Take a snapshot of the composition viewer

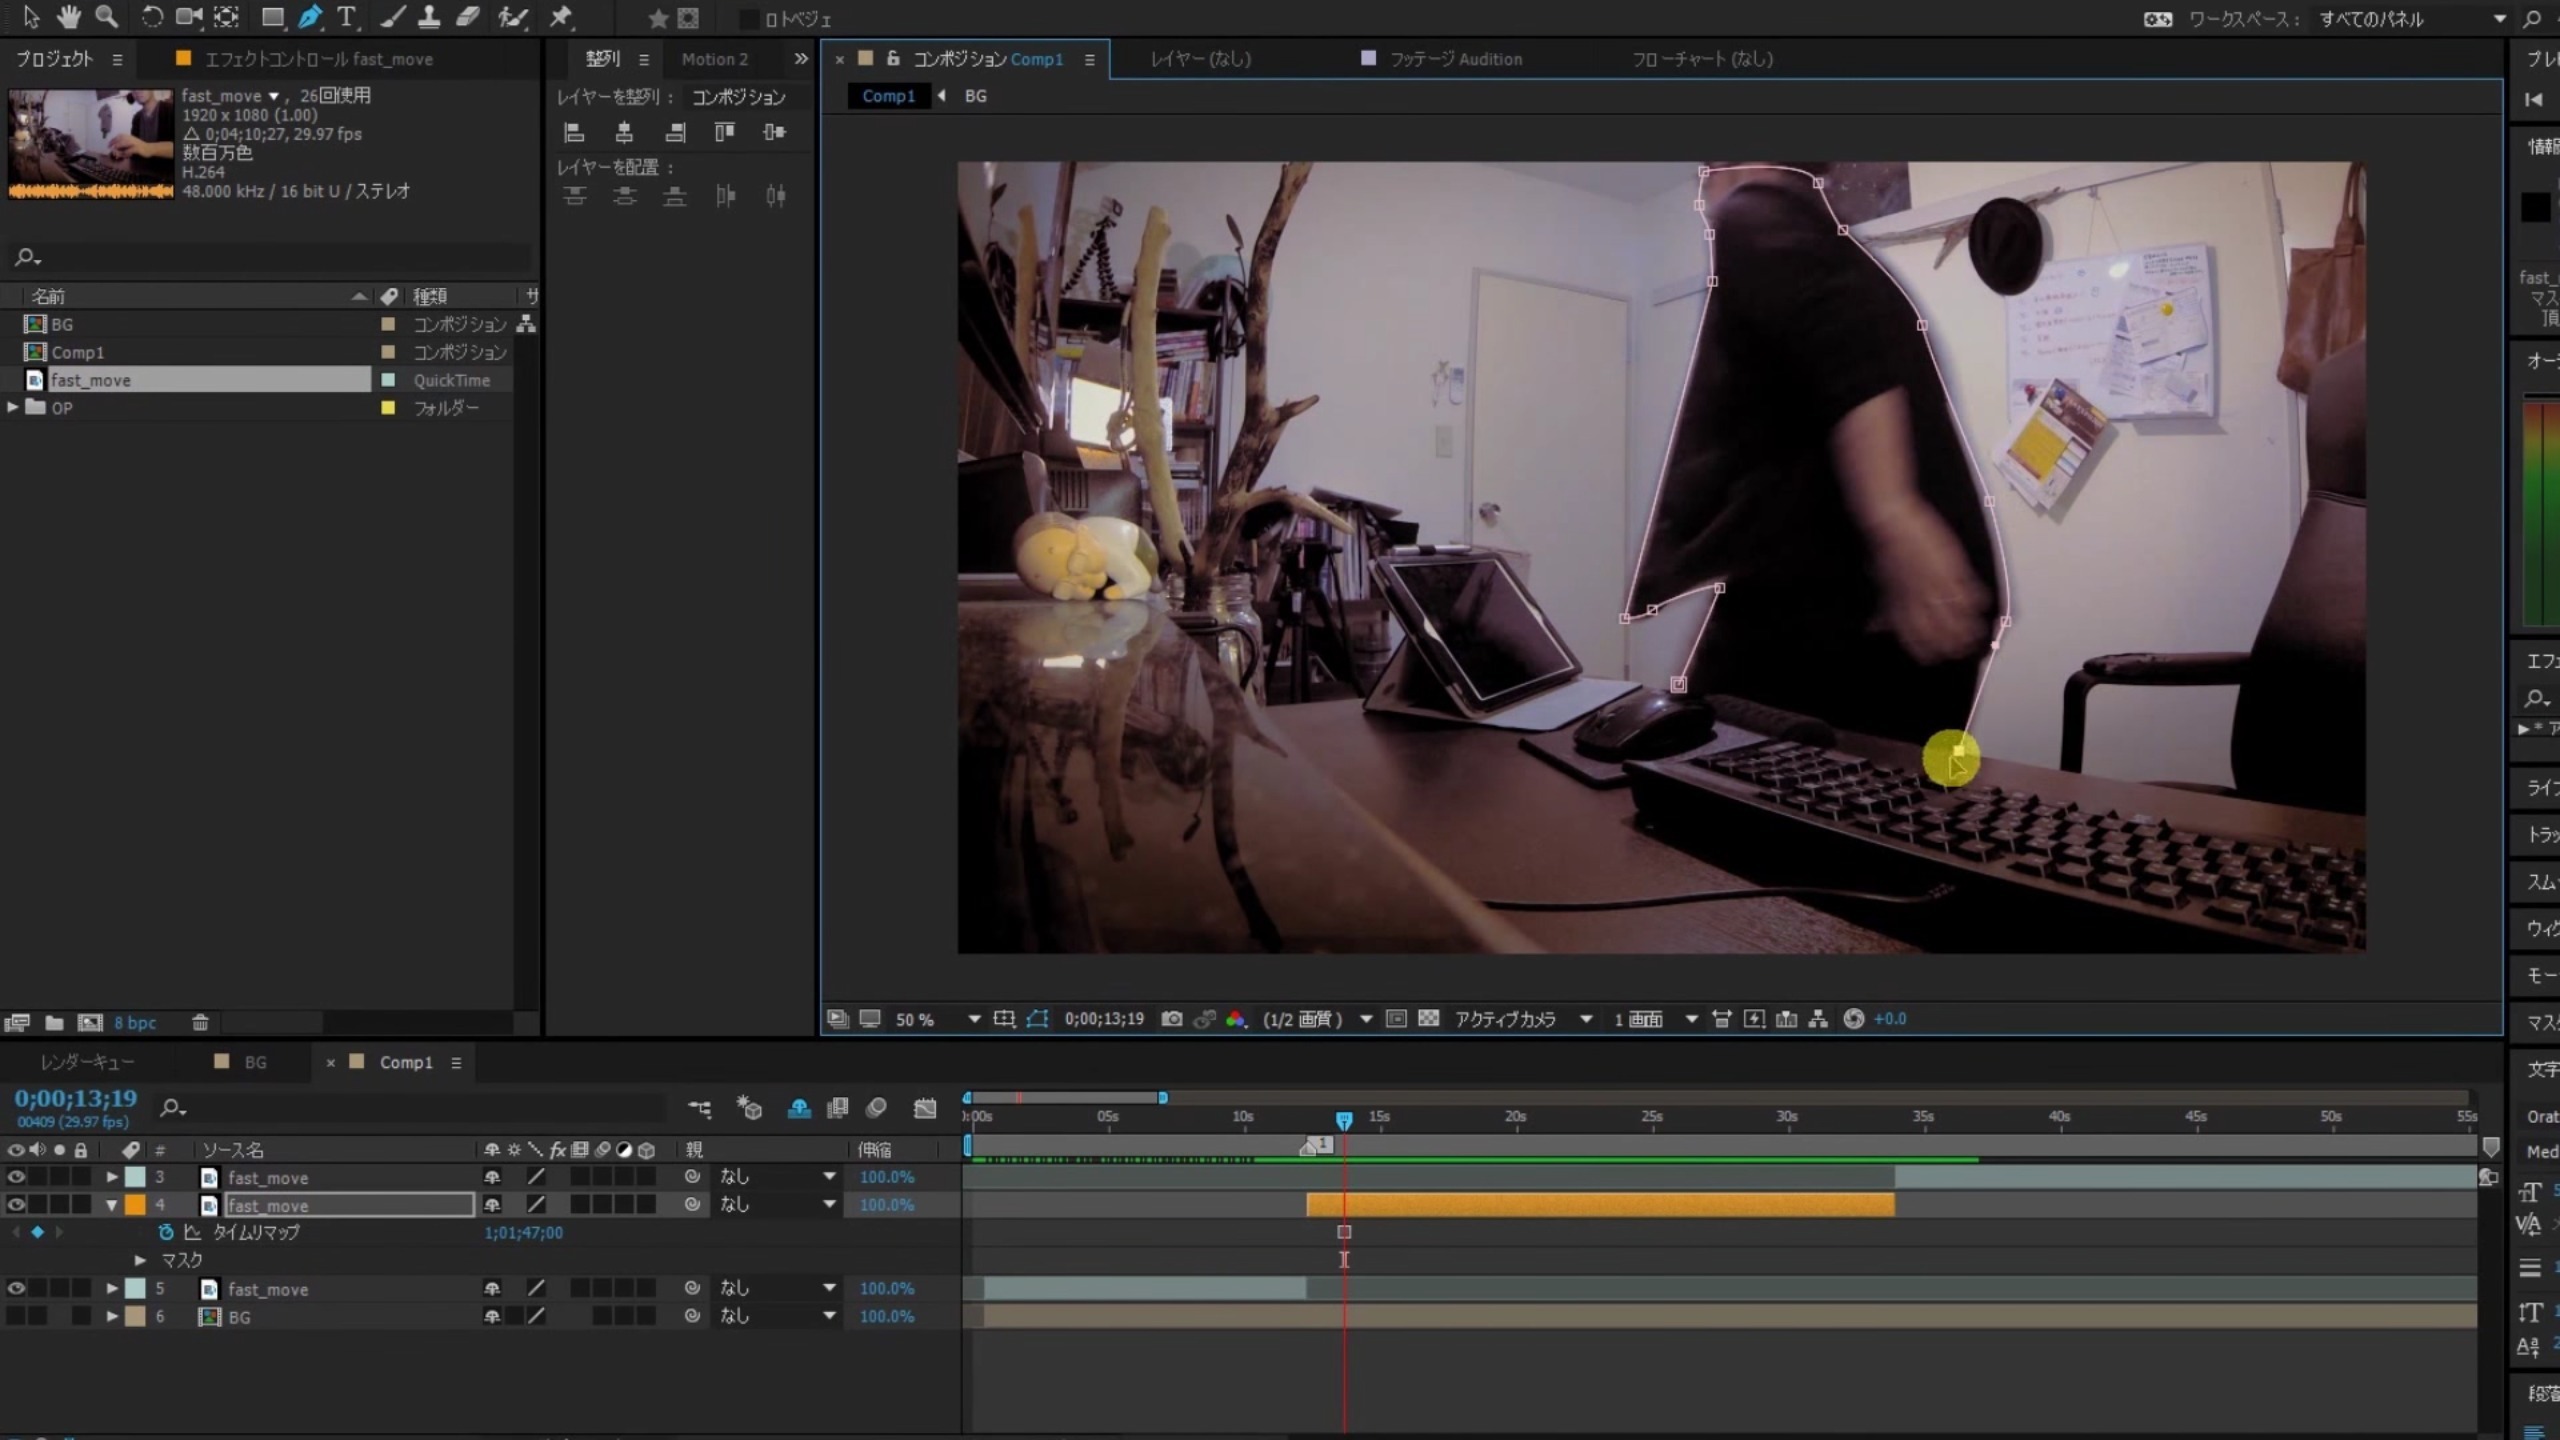tap(1172, 1019)
